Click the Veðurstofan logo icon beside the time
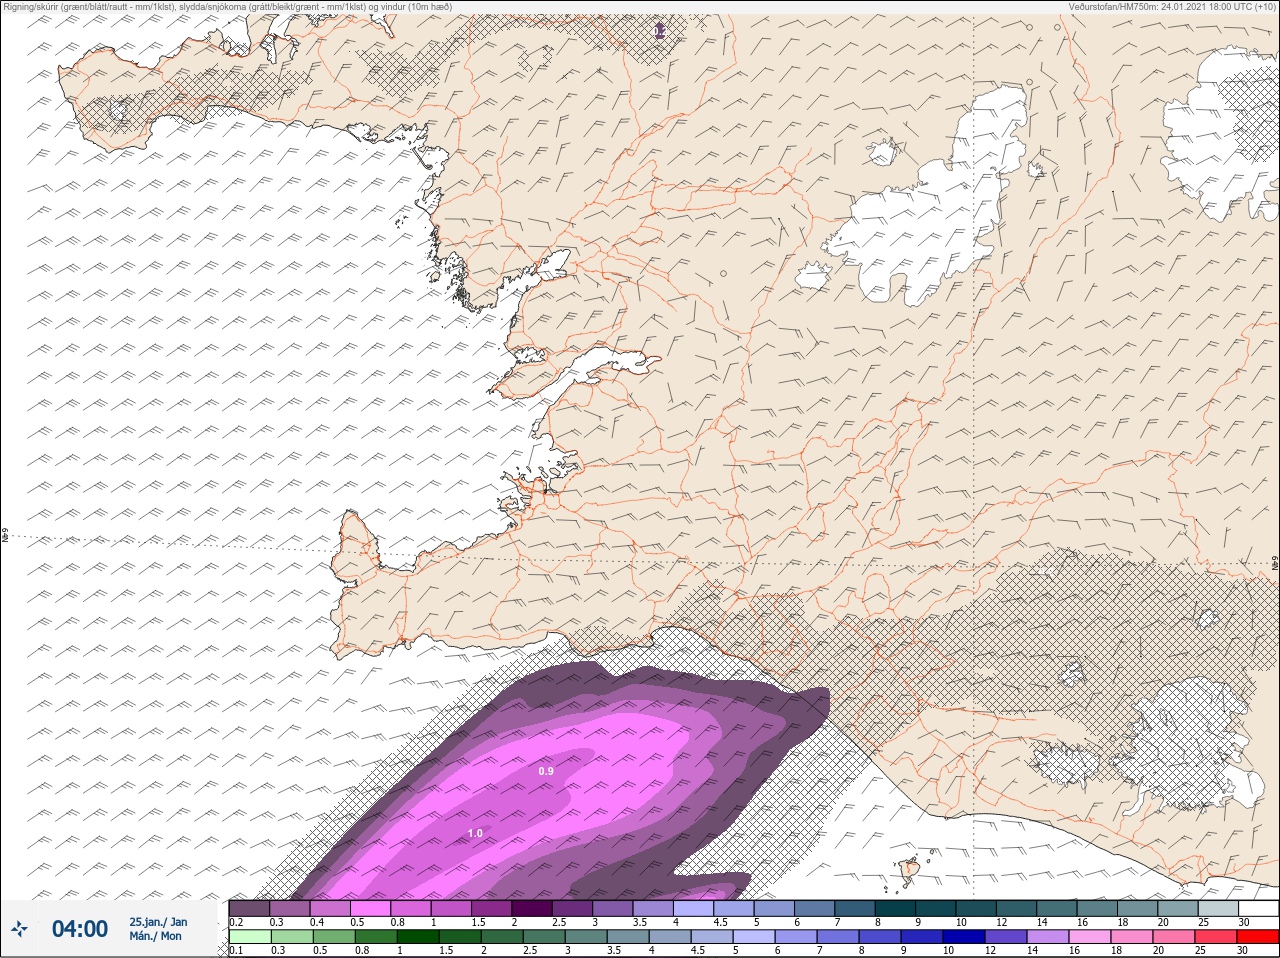This screenshot has width=1280, height=958. pyautogui.click(x=20, y=929)
